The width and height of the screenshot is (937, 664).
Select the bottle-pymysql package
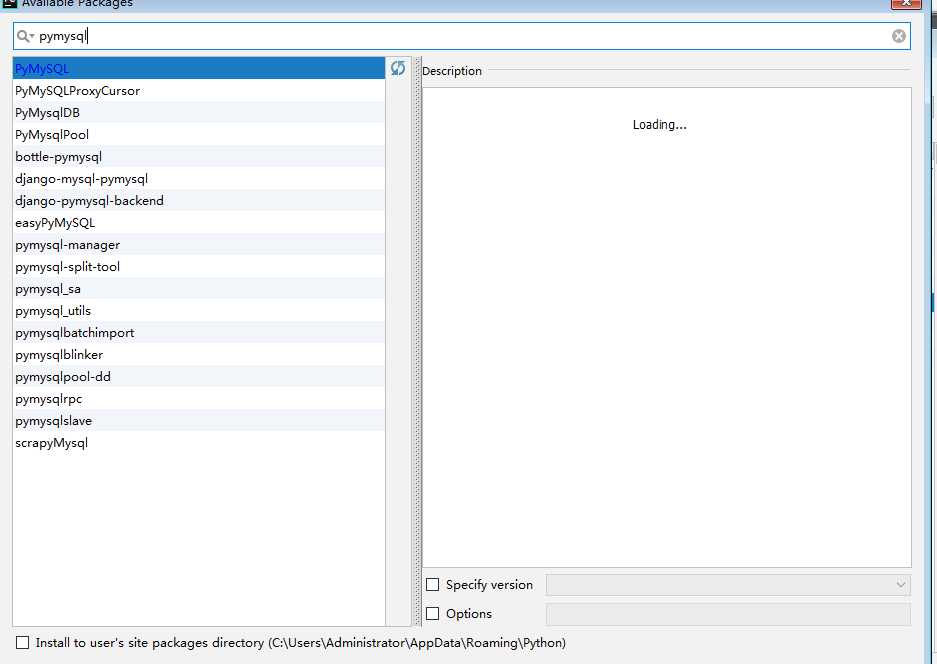tap(198, 157)
